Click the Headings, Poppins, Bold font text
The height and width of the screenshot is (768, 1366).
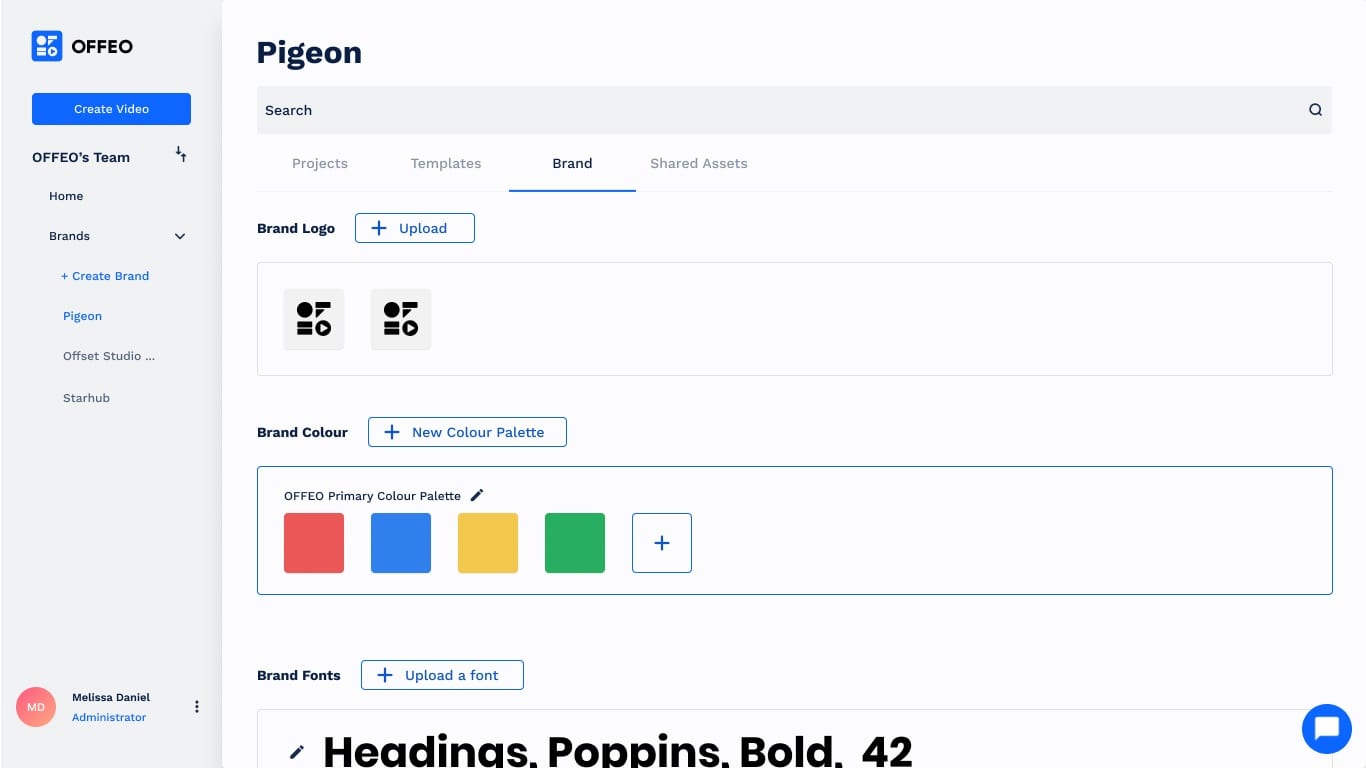pos(618,751)
